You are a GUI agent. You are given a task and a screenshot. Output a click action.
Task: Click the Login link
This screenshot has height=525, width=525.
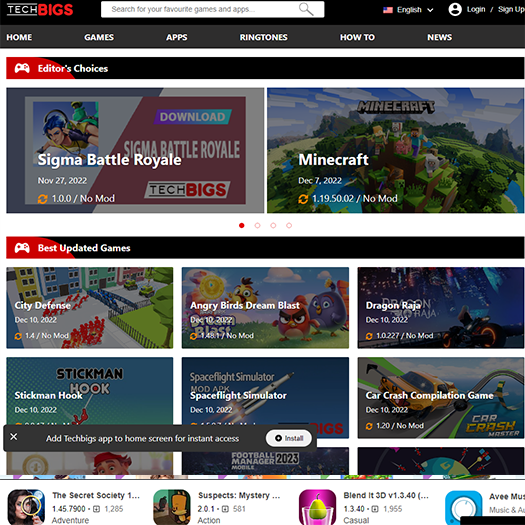point(476,9)
